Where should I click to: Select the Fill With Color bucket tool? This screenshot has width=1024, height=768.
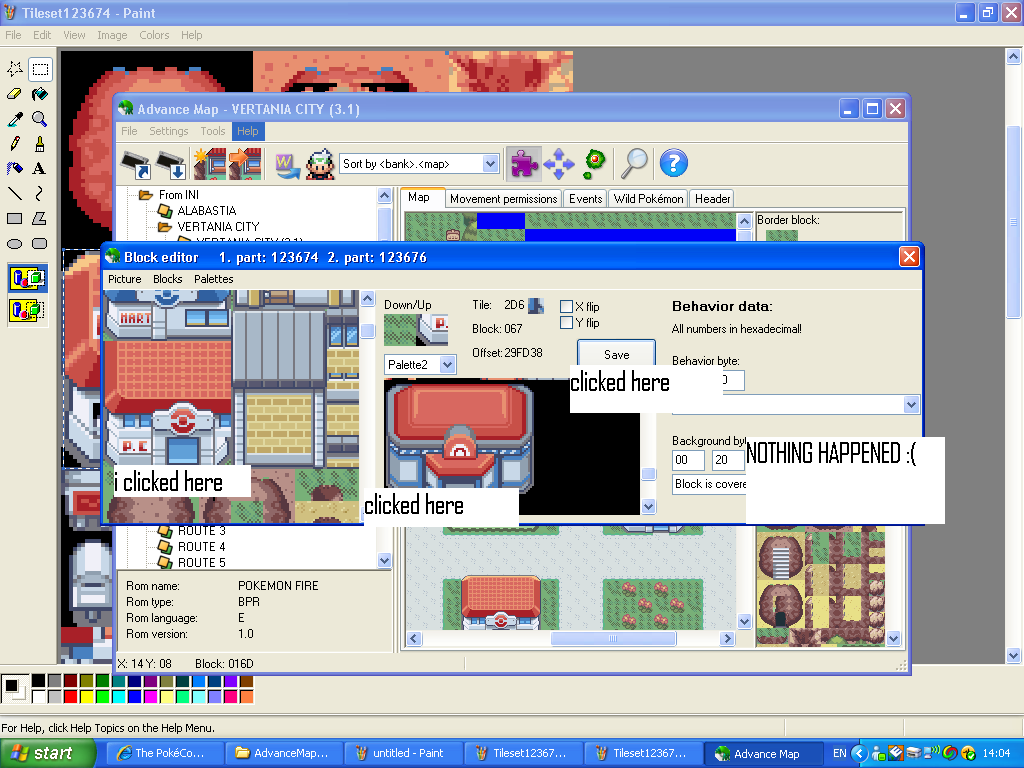(39, 94)
